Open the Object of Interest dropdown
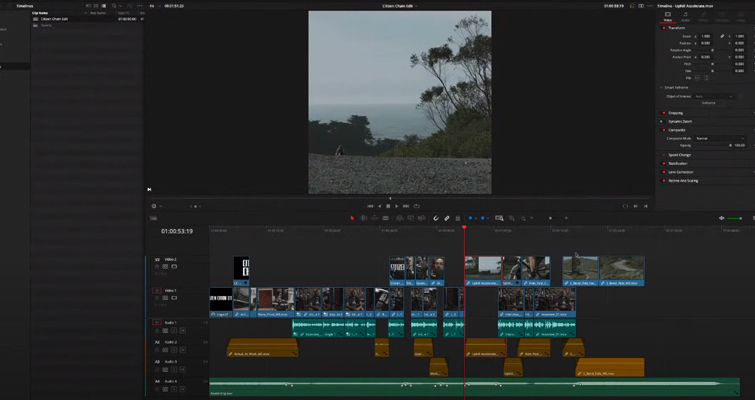 tap(714, 96)
